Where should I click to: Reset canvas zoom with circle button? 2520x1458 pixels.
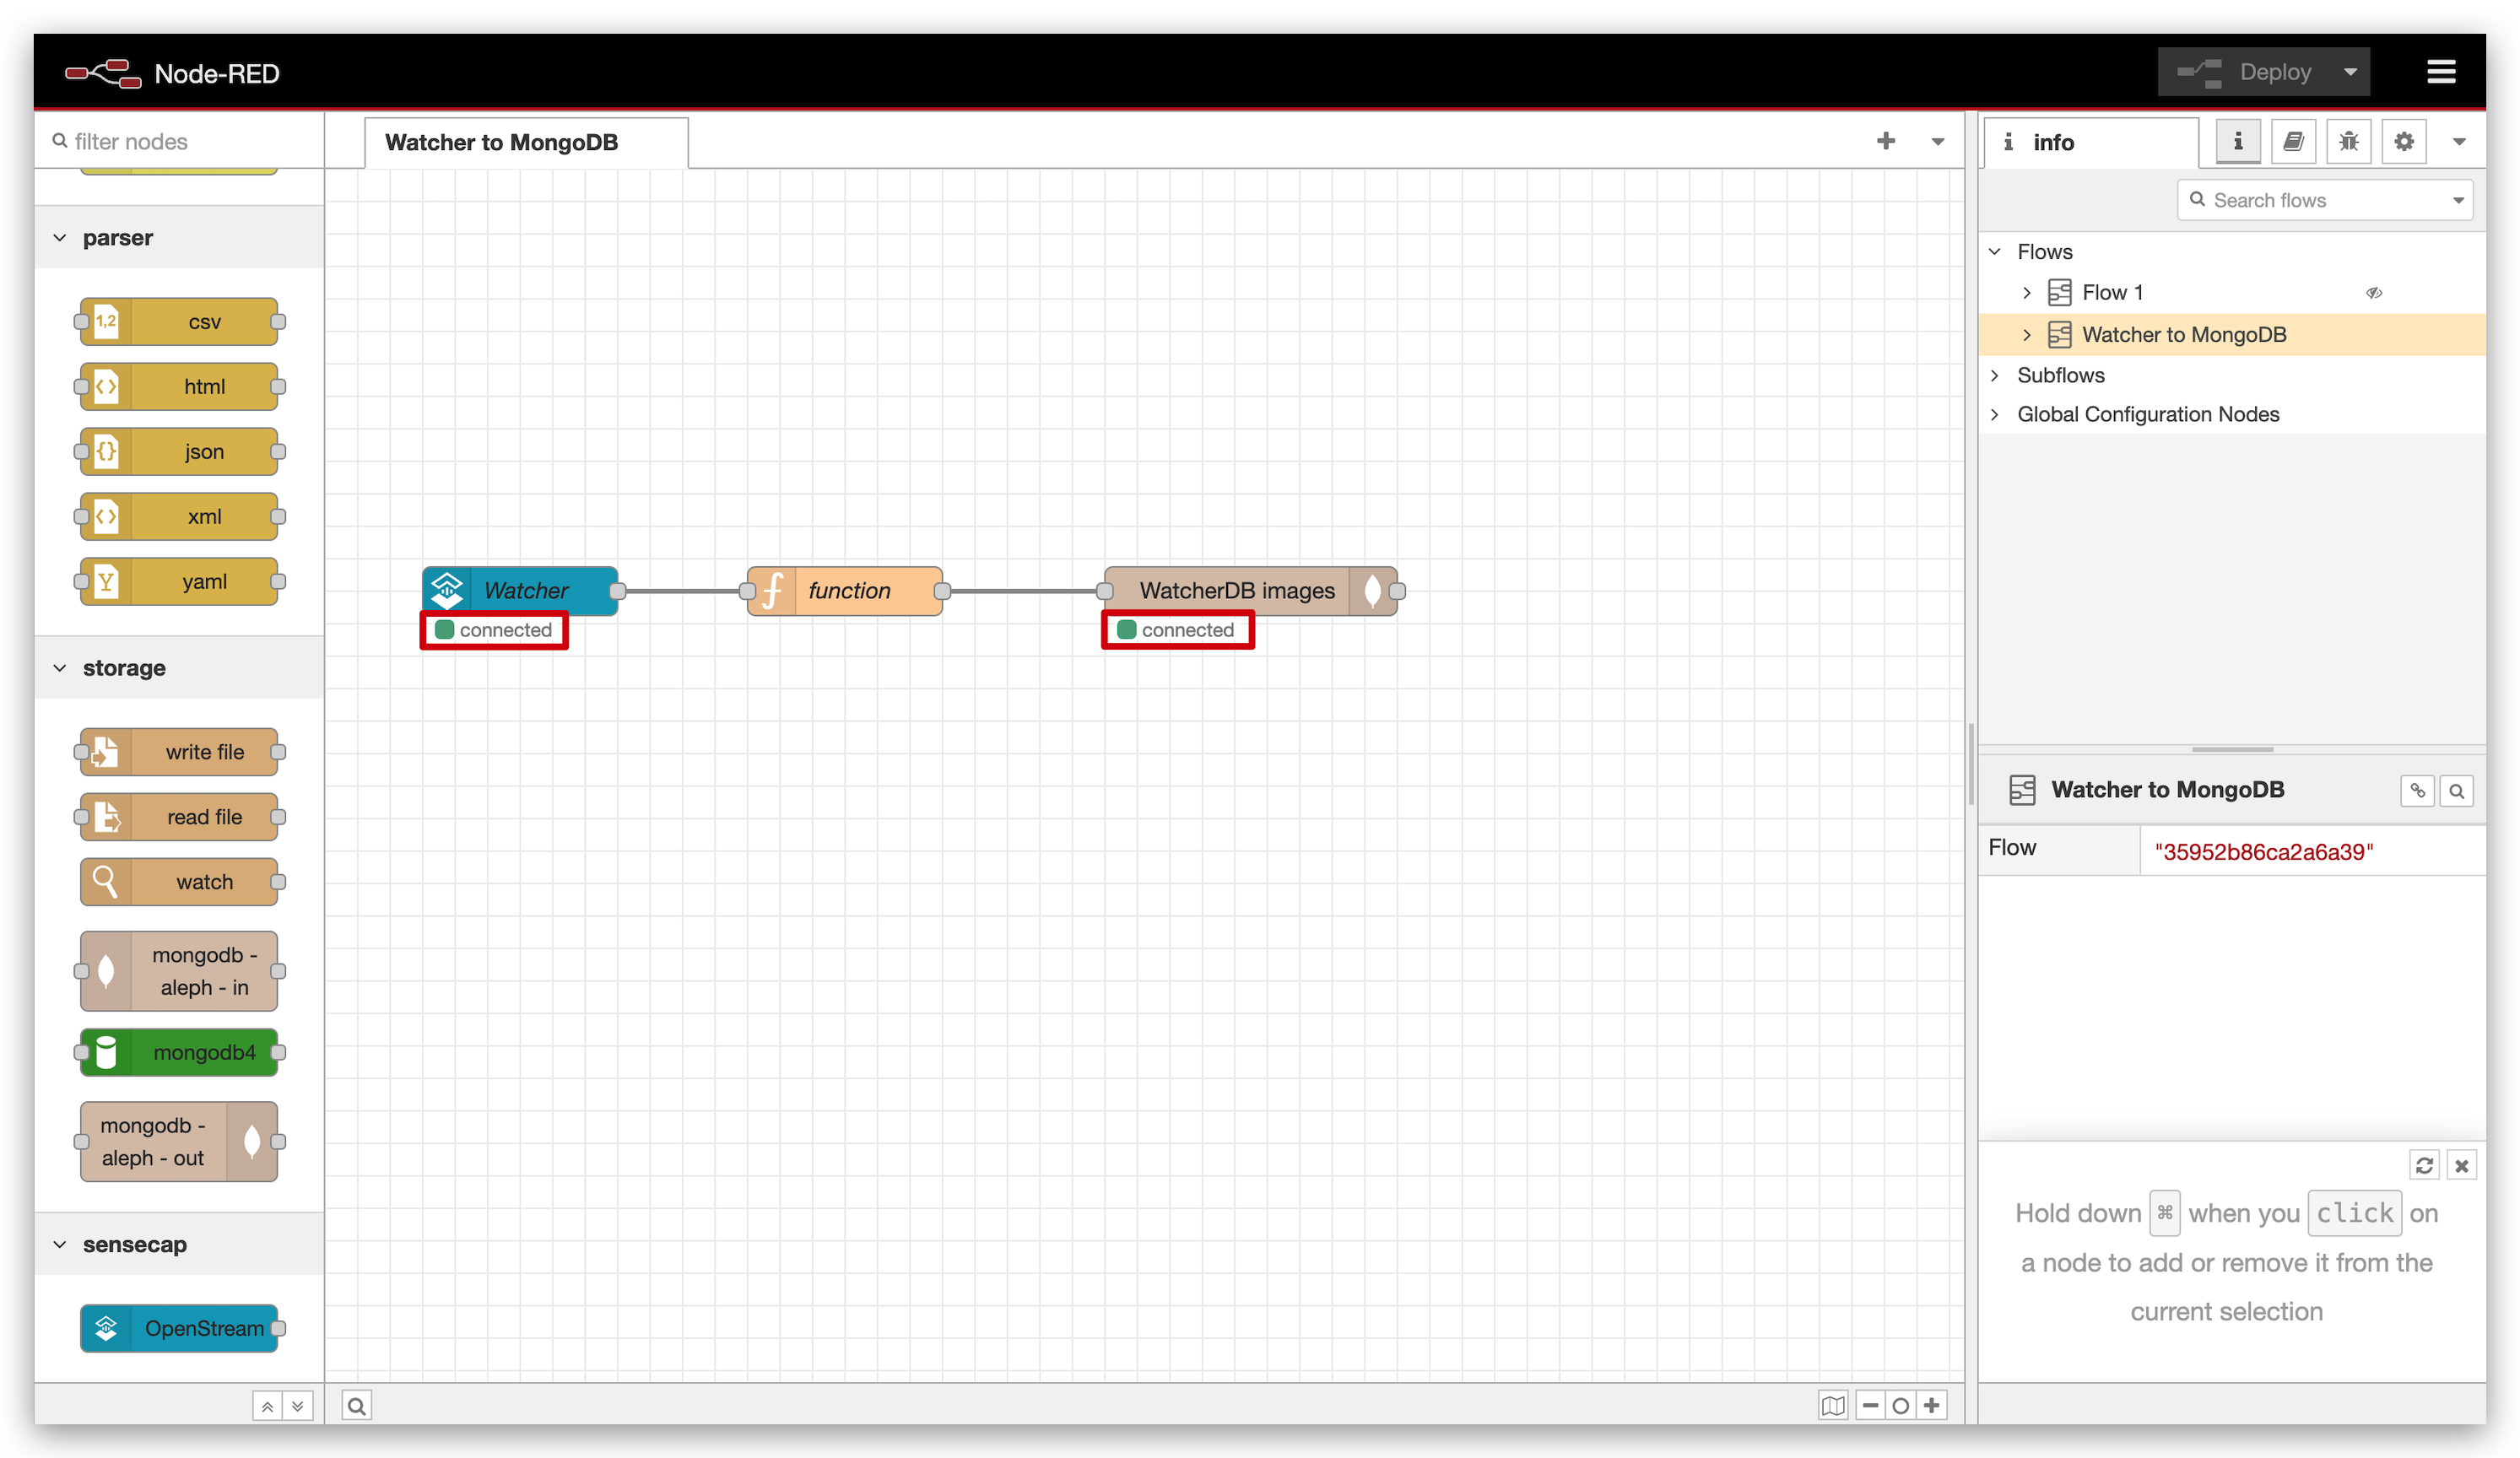click(x=1901, y=1406)
